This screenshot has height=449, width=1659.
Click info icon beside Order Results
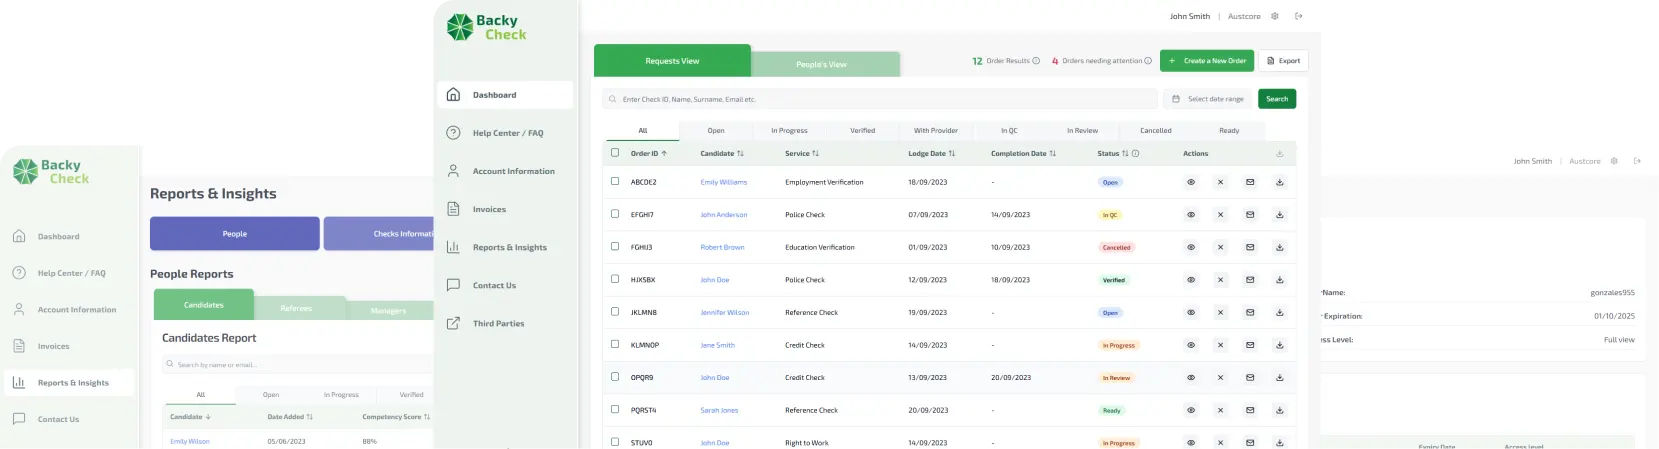pyautogui.click(x=1036, y=61)
